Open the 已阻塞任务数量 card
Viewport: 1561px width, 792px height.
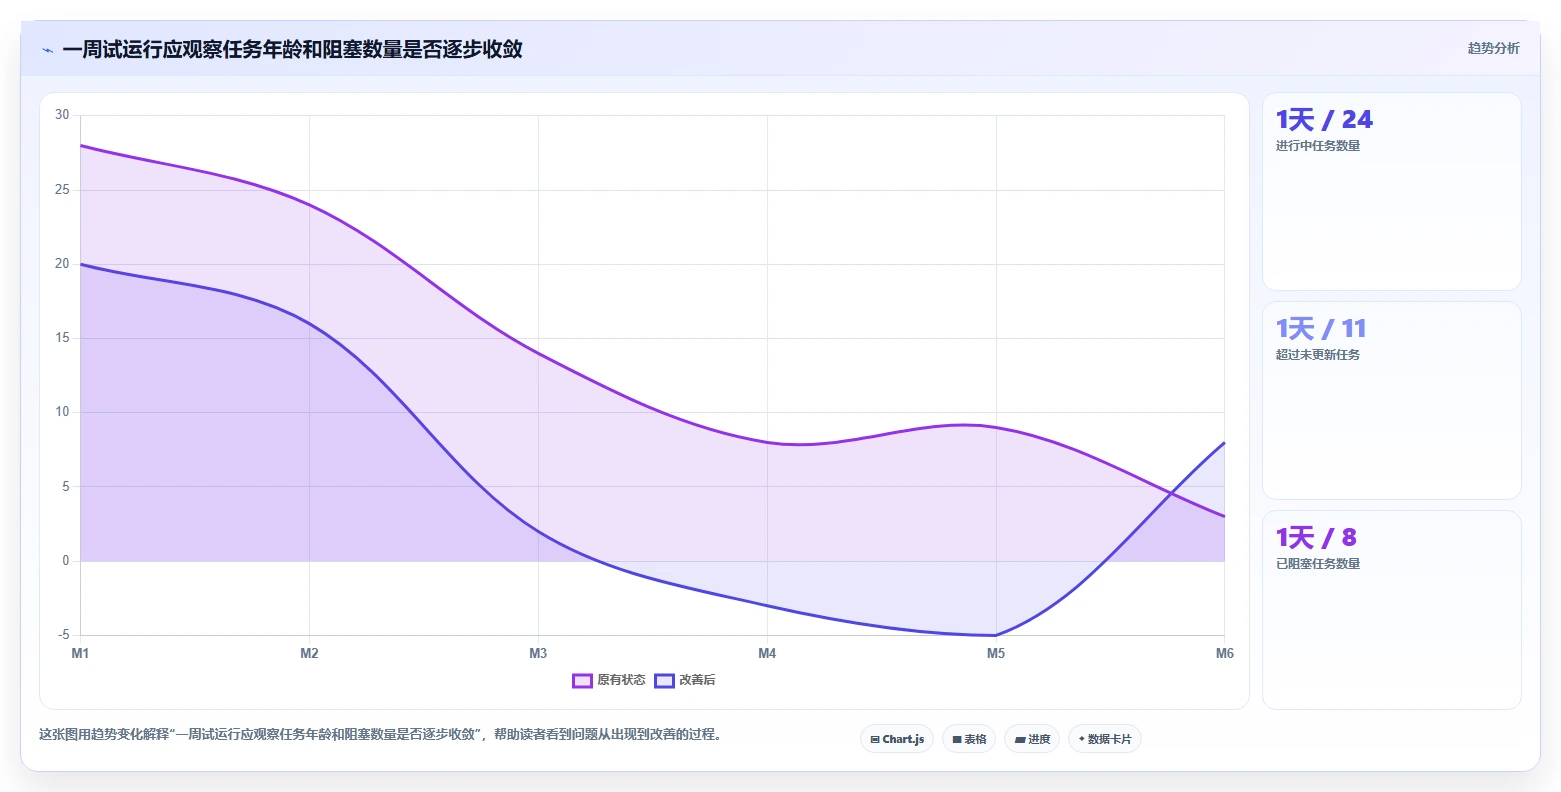1391,610
